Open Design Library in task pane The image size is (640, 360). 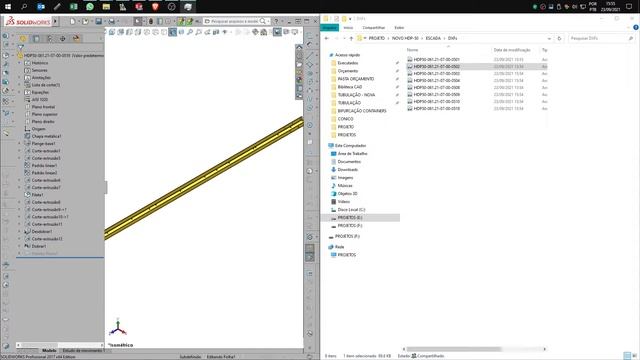[x=299, y=56]
